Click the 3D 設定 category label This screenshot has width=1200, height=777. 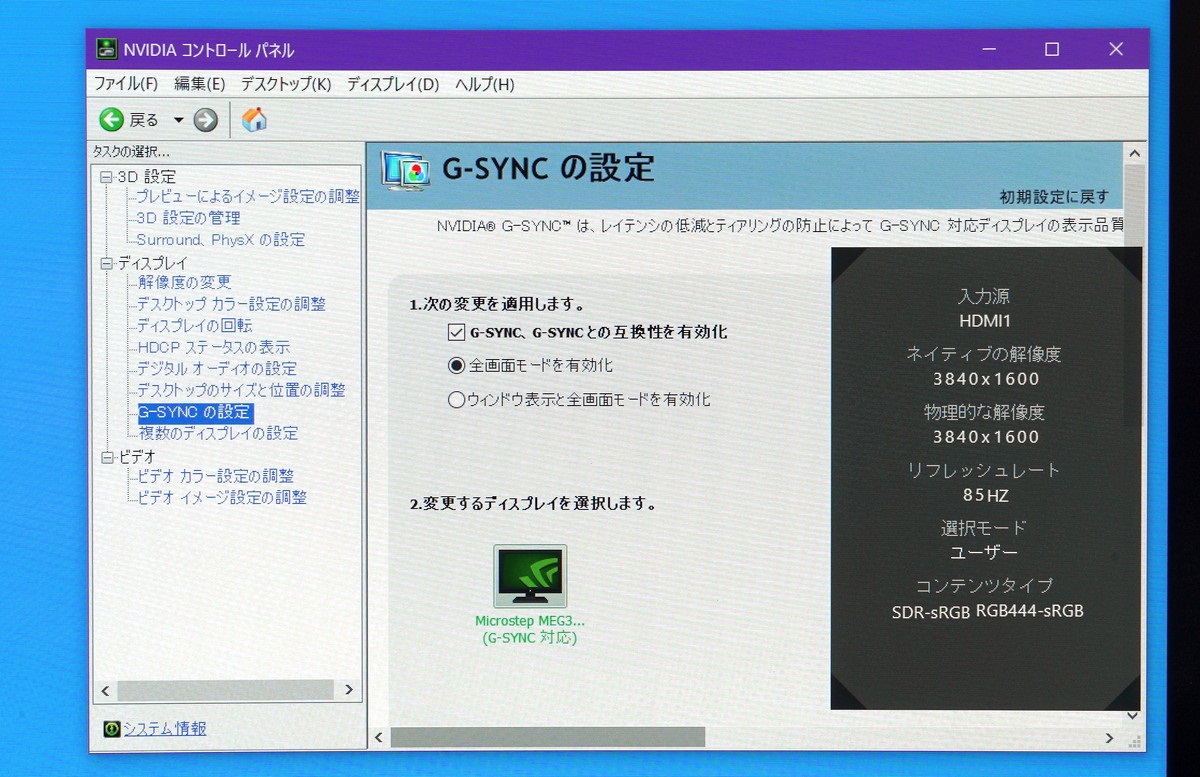click(146, 177)
